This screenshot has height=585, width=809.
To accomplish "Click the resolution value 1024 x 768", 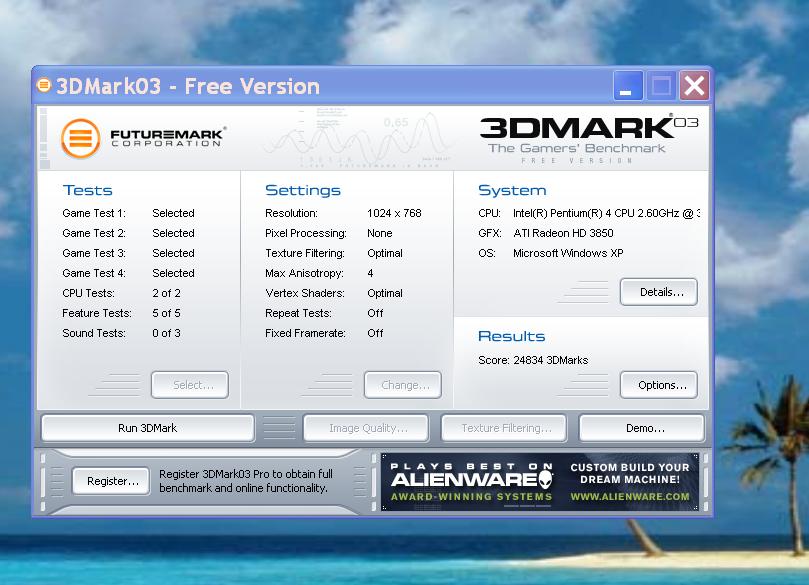I will [x=394, y=213].
